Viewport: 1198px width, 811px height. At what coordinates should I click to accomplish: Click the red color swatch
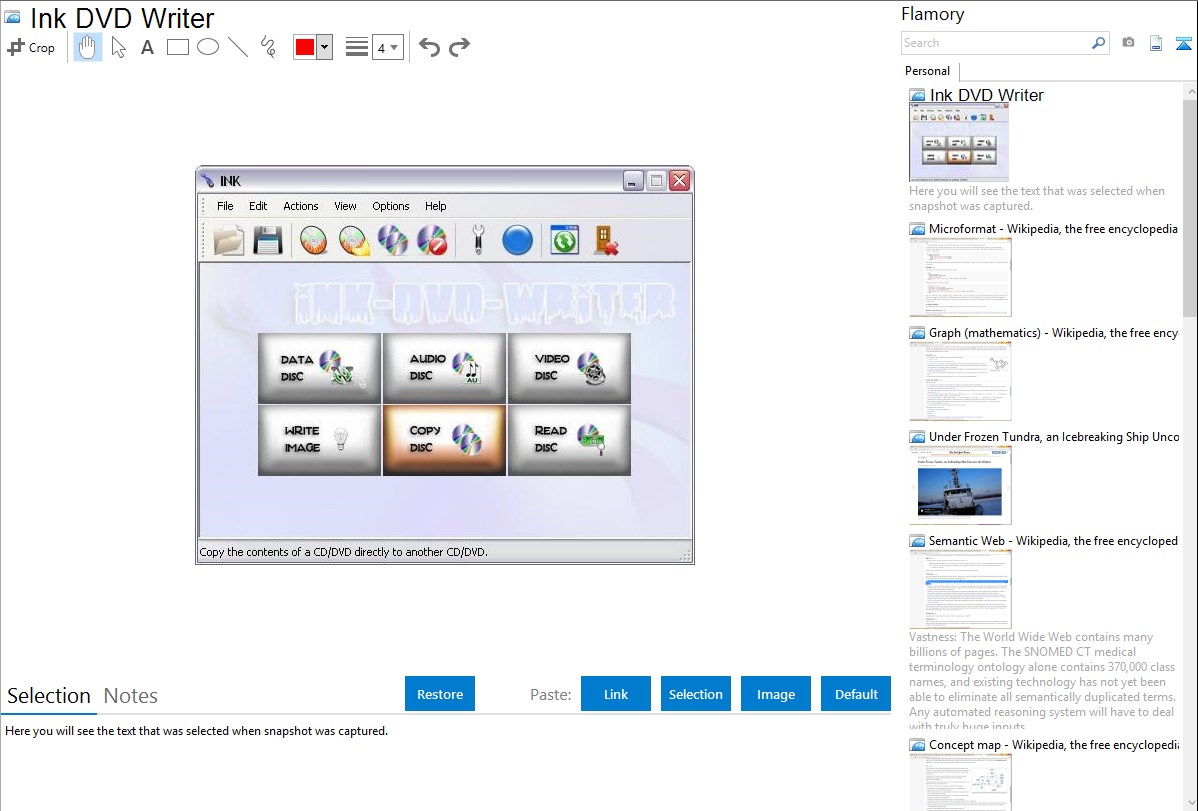click(305, 47)
